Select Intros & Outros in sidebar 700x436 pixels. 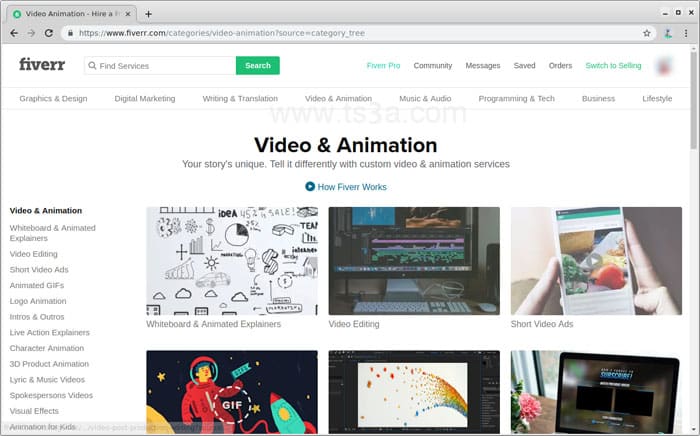[x=37, y=317]
